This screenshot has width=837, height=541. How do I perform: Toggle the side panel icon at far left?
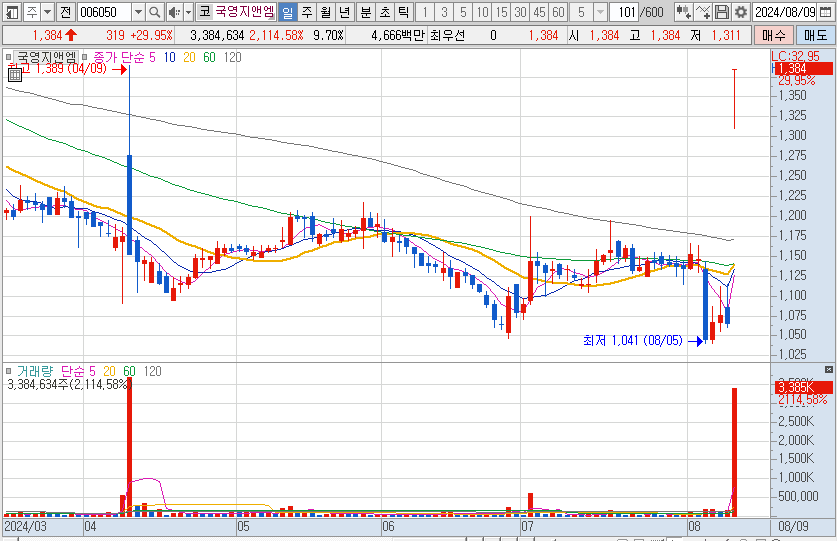pos(12,12)
